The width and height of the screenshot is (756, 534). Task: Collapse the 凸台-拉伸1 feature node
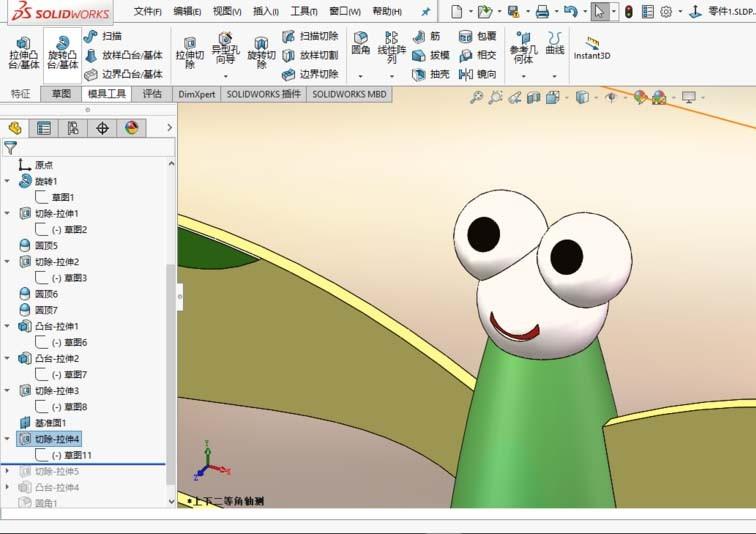click(7, 326)
